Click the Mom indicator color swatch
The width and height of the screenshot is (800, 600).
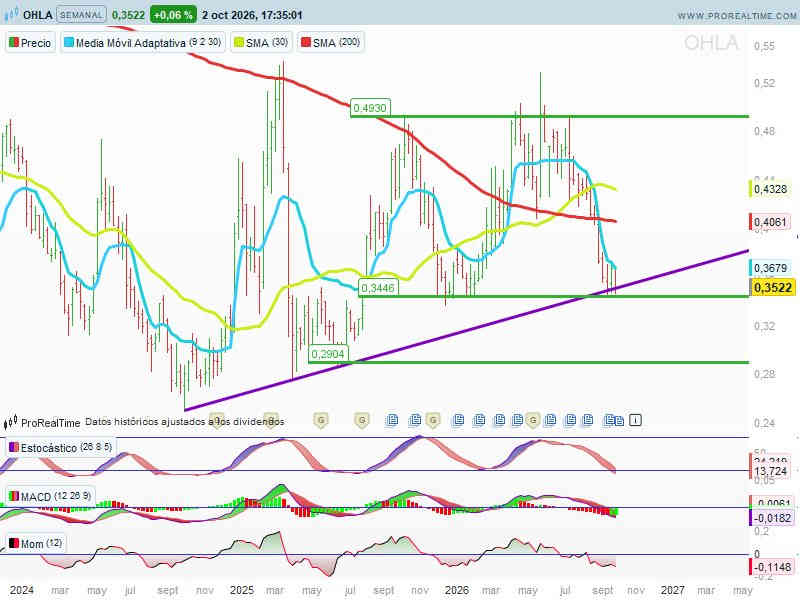coord(14,543)
